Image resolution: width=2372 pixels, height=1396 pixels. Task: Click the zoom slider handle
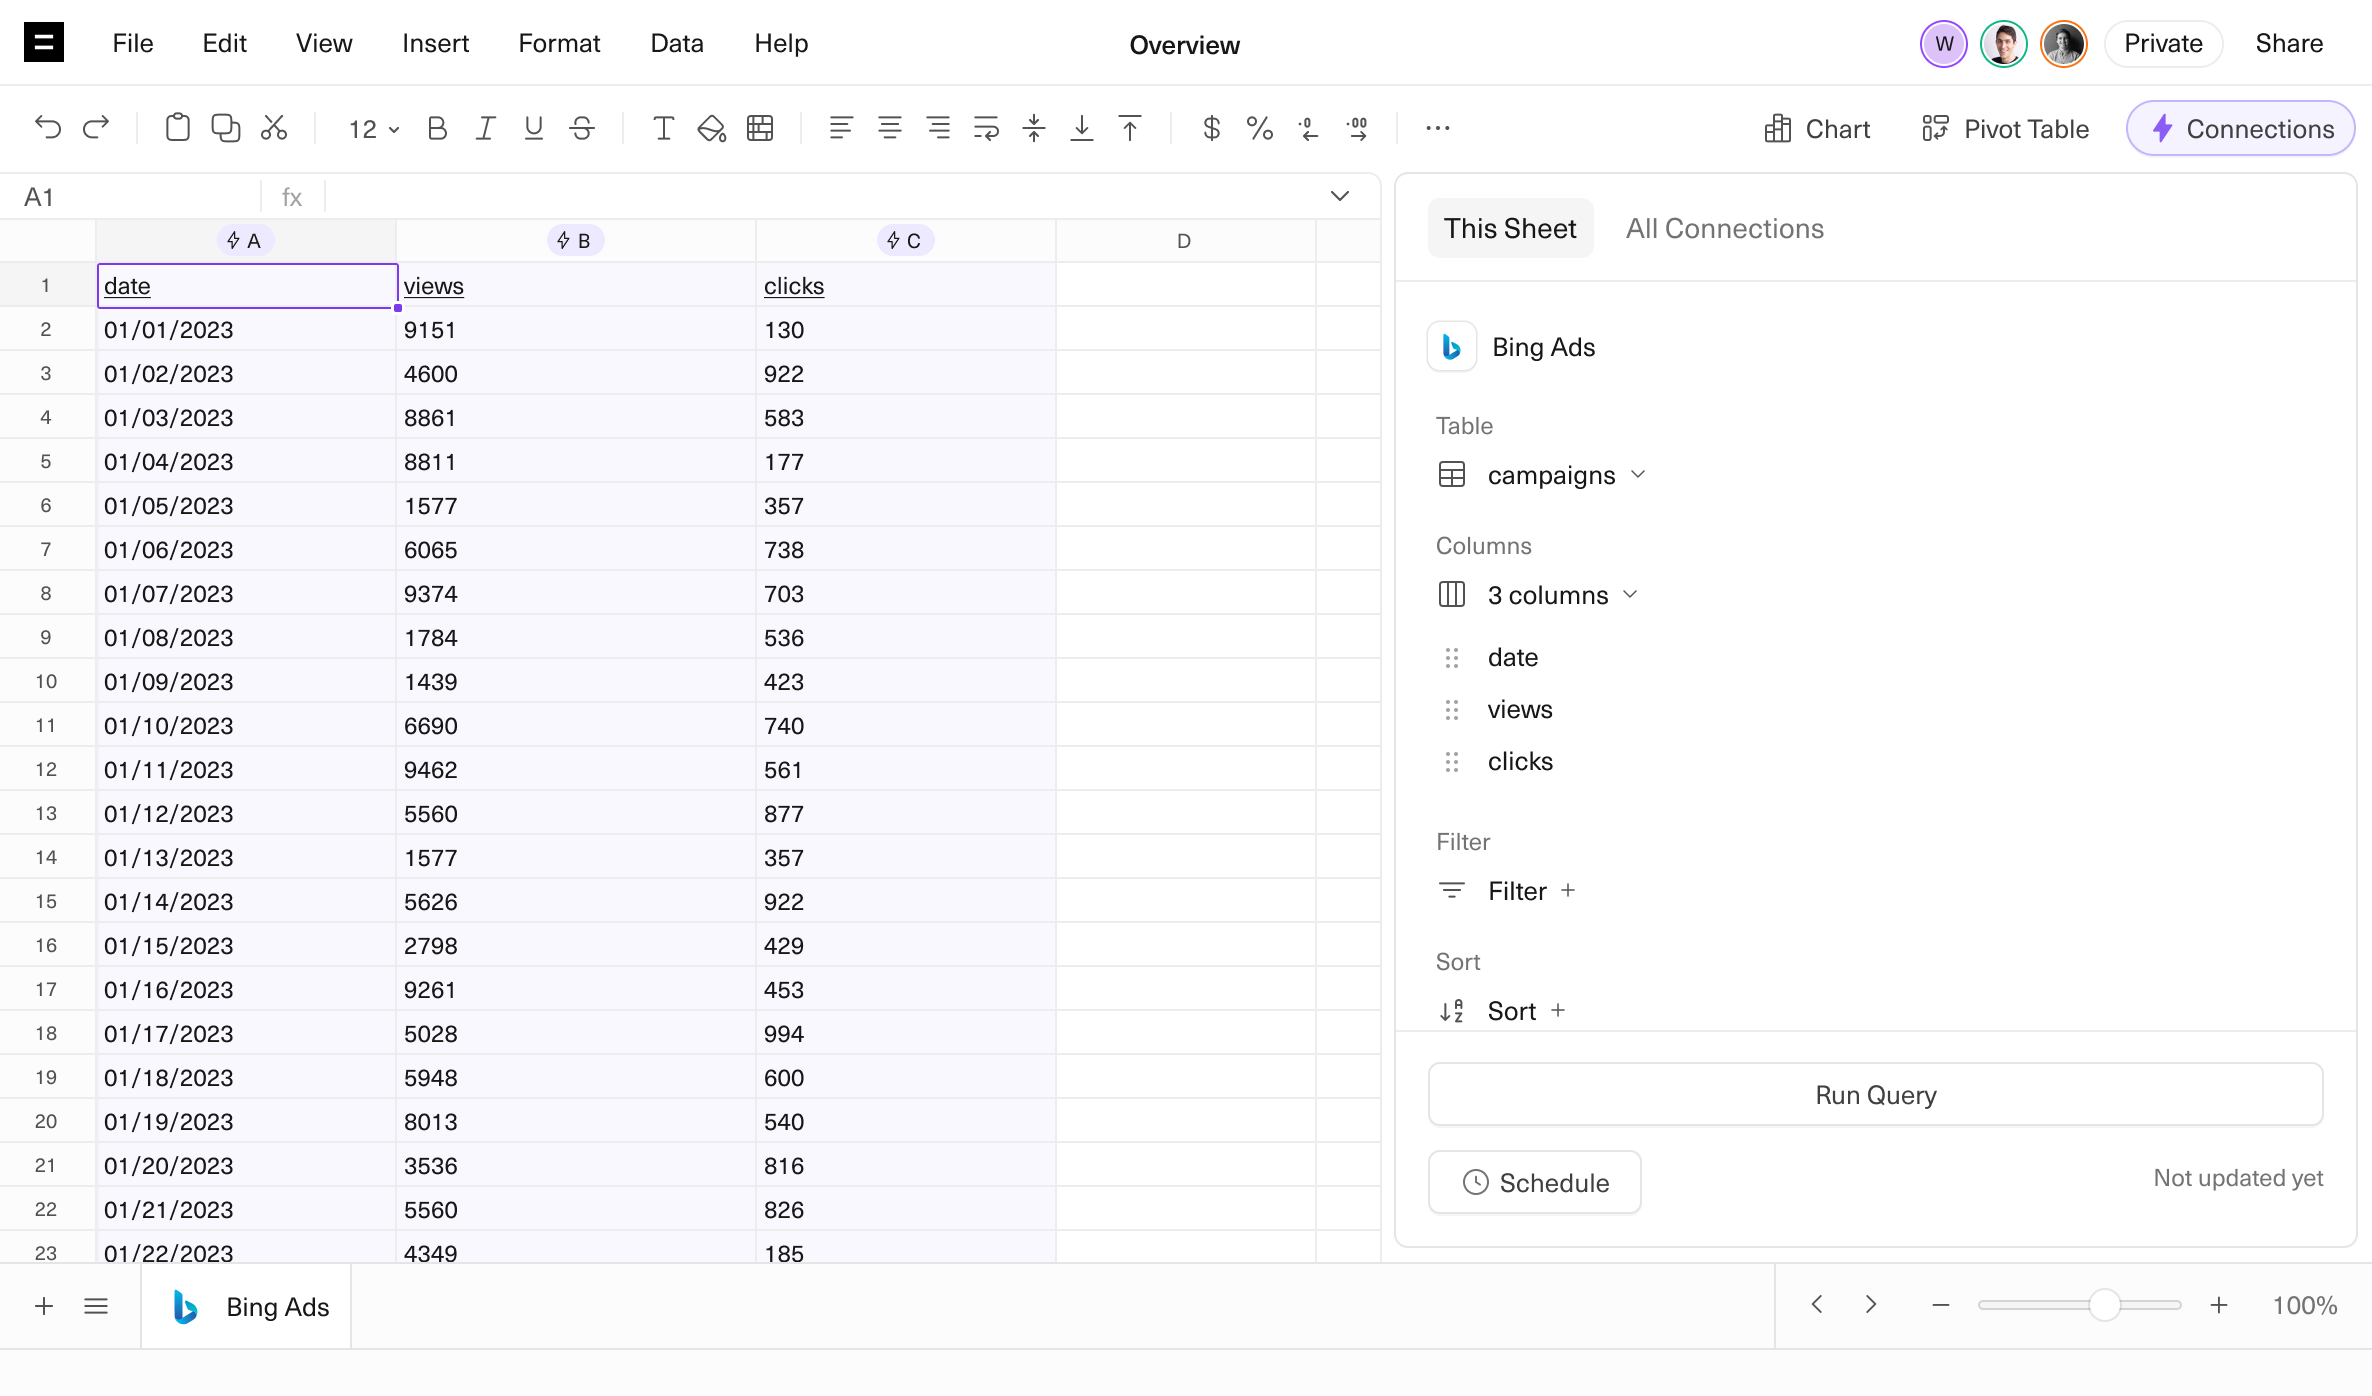(2104, 1305)
